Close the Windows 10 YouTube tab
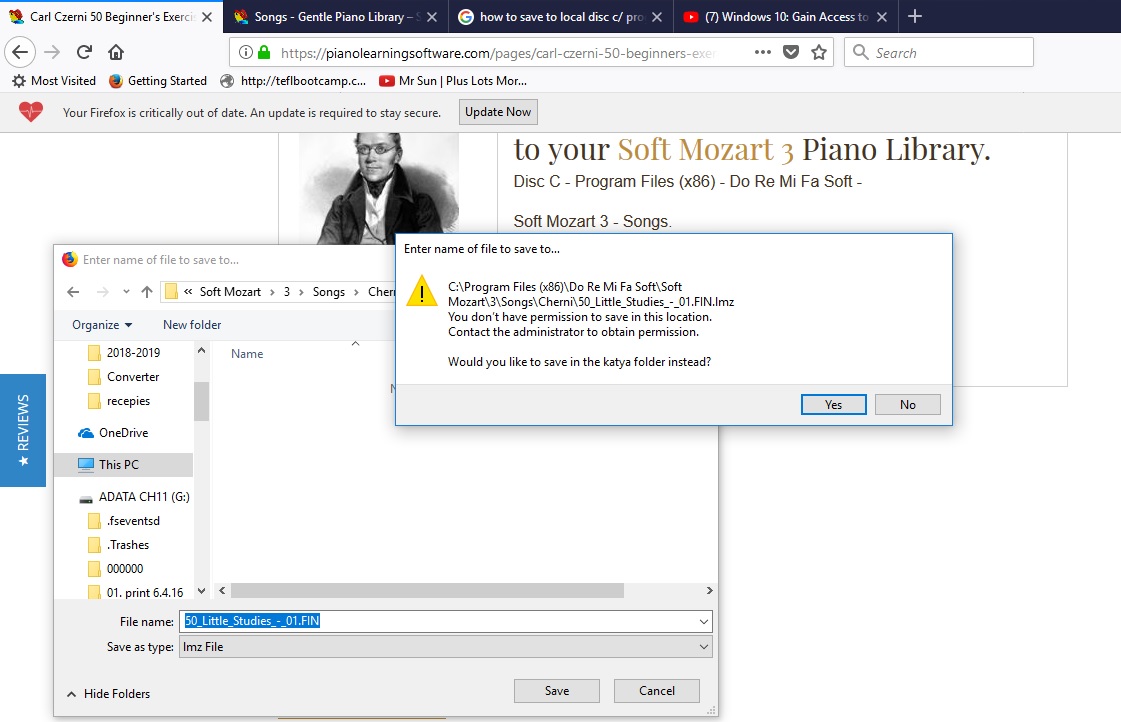Screen dimensions: 1121x722 pos(882,17)
